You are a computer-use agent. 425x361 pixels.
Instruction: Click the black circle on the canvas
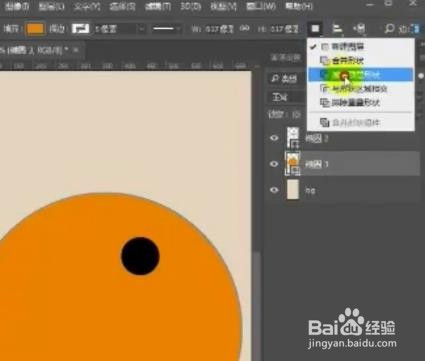(x=140, y=256)
